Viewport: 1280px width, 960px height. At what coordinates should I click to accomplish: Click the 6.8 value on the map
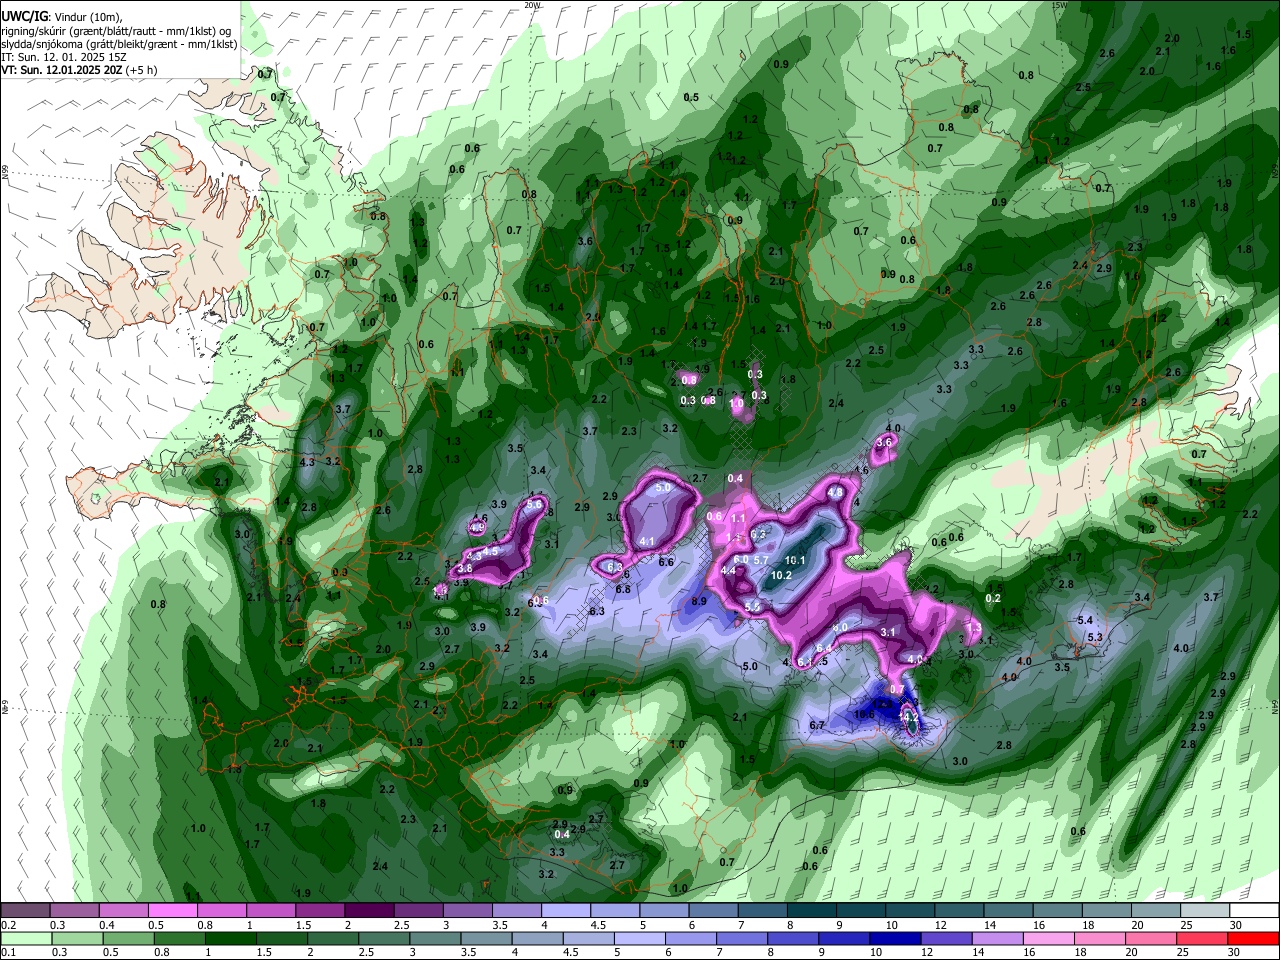coord(622,589)
